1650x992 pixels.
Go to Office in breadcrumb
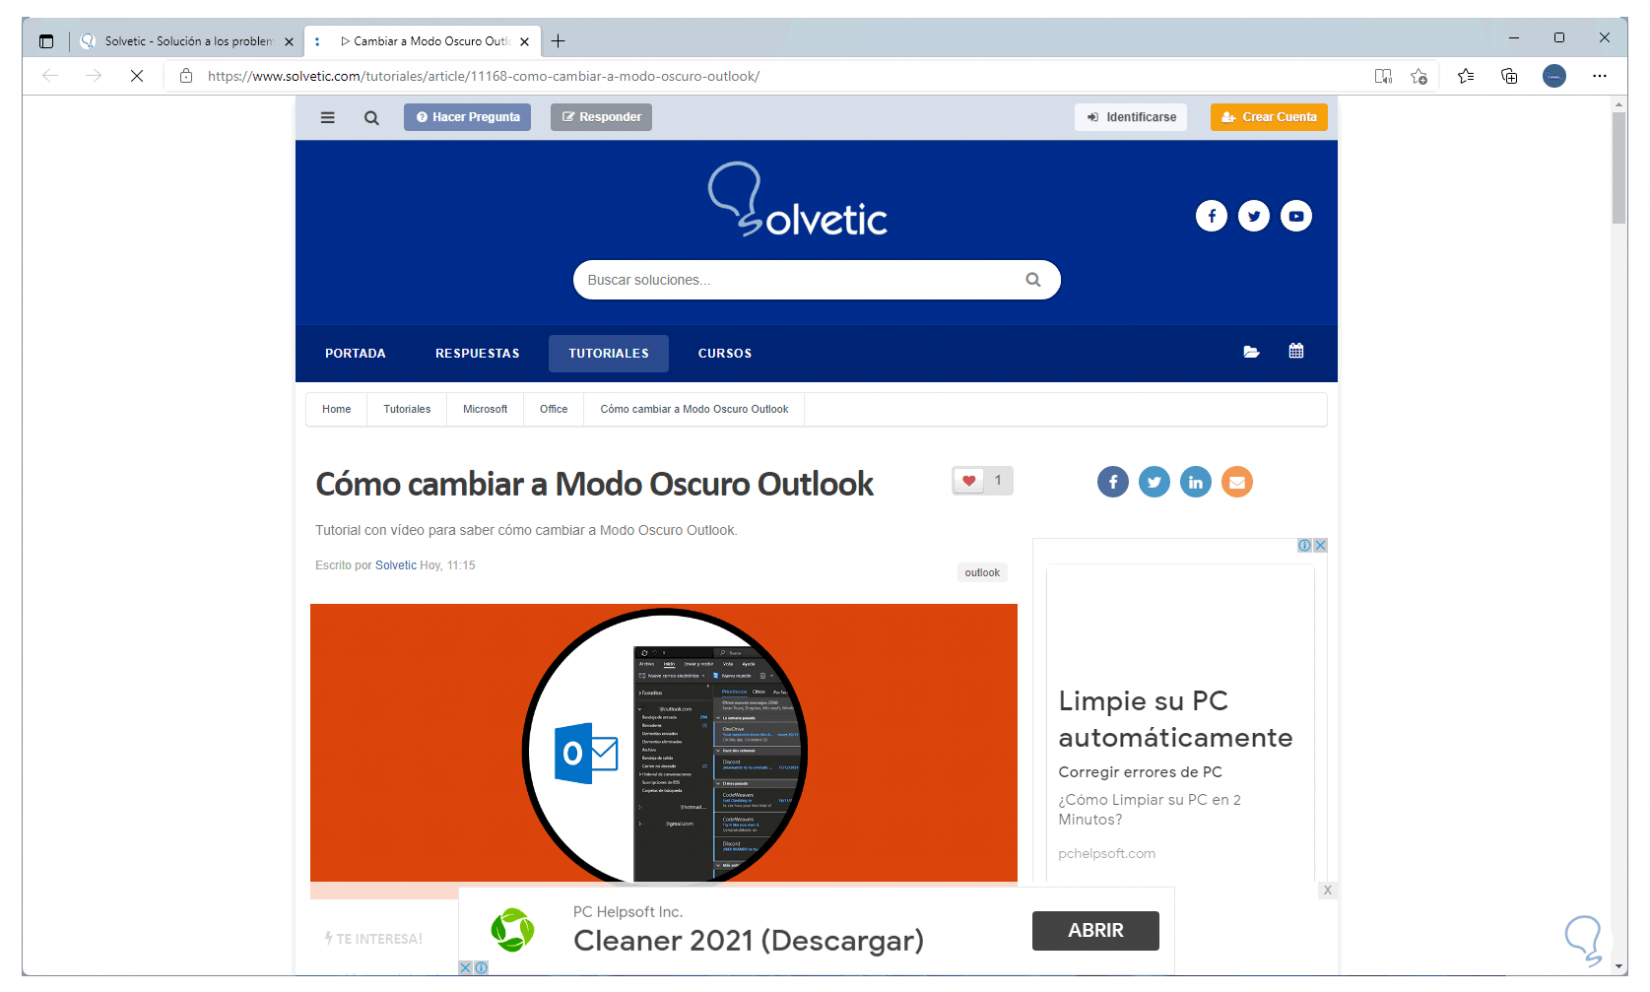click(x=554, y=409)
